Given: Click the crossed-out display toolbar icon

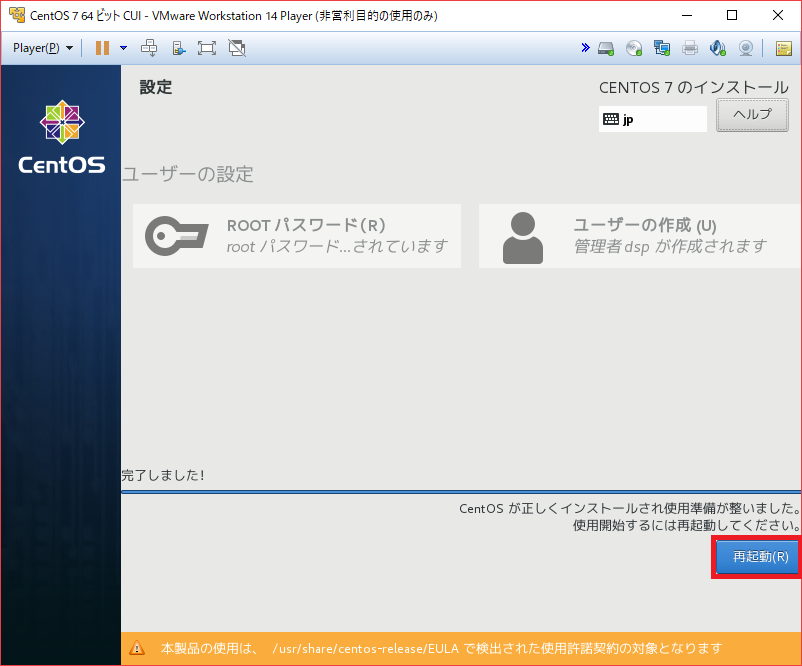Looking at the screenshot, I should click(x=237, y=48).
